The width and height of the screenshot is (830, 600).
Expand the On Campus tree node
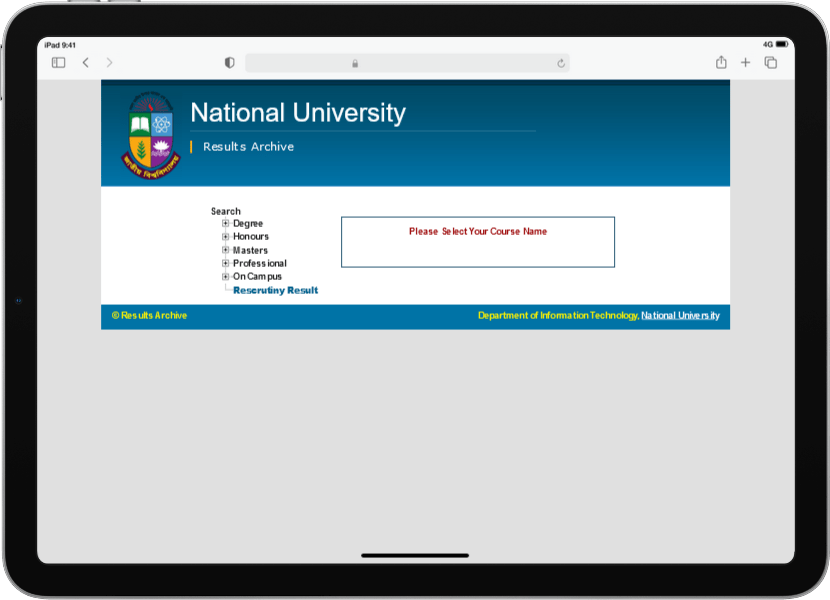(225, 276)
